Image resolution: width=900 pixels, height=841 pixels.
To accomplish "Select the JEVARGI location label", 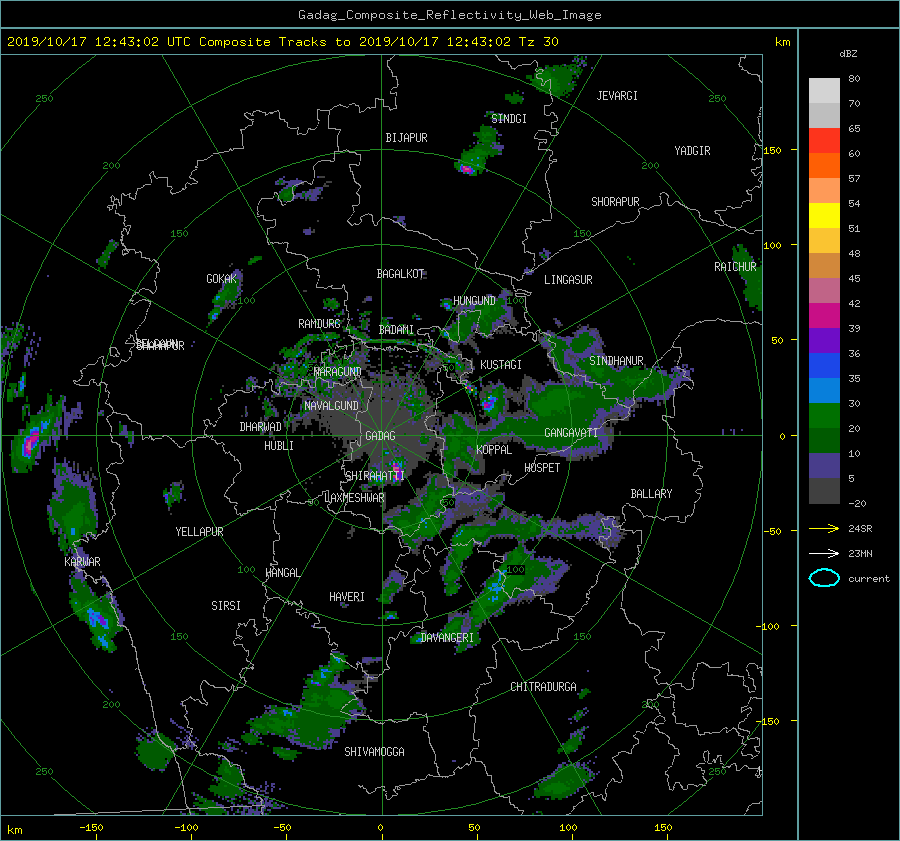I will point(617,96).
